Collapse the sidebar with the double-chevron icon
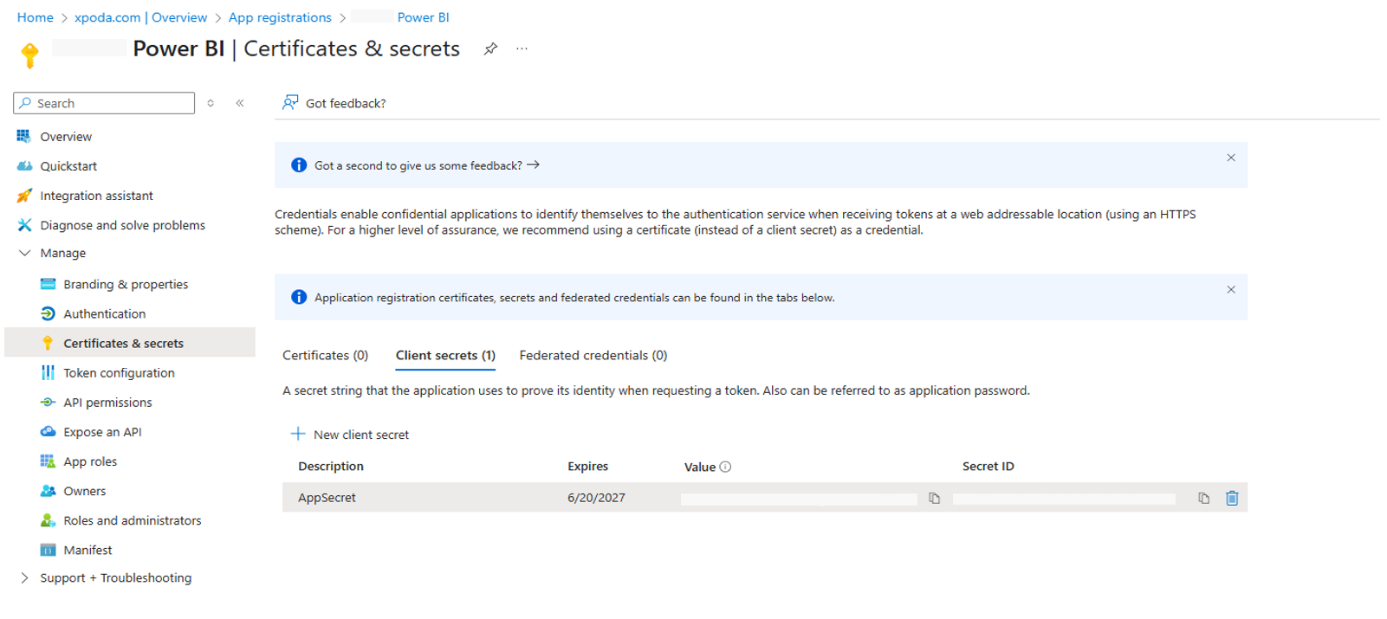This screenshot has height=619, width=1387. click(x=240, y=103)
